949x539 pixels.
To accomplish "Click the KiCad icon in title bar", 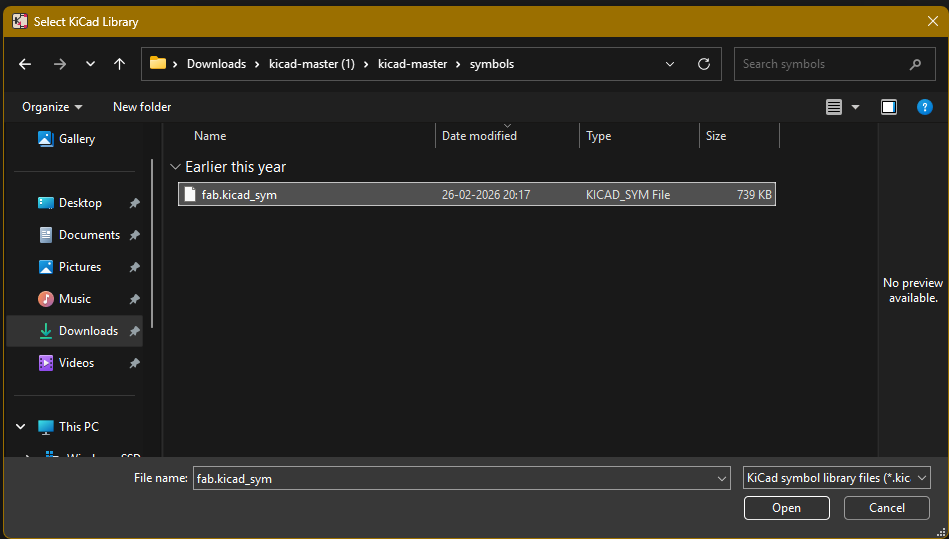I will [19, 22].
